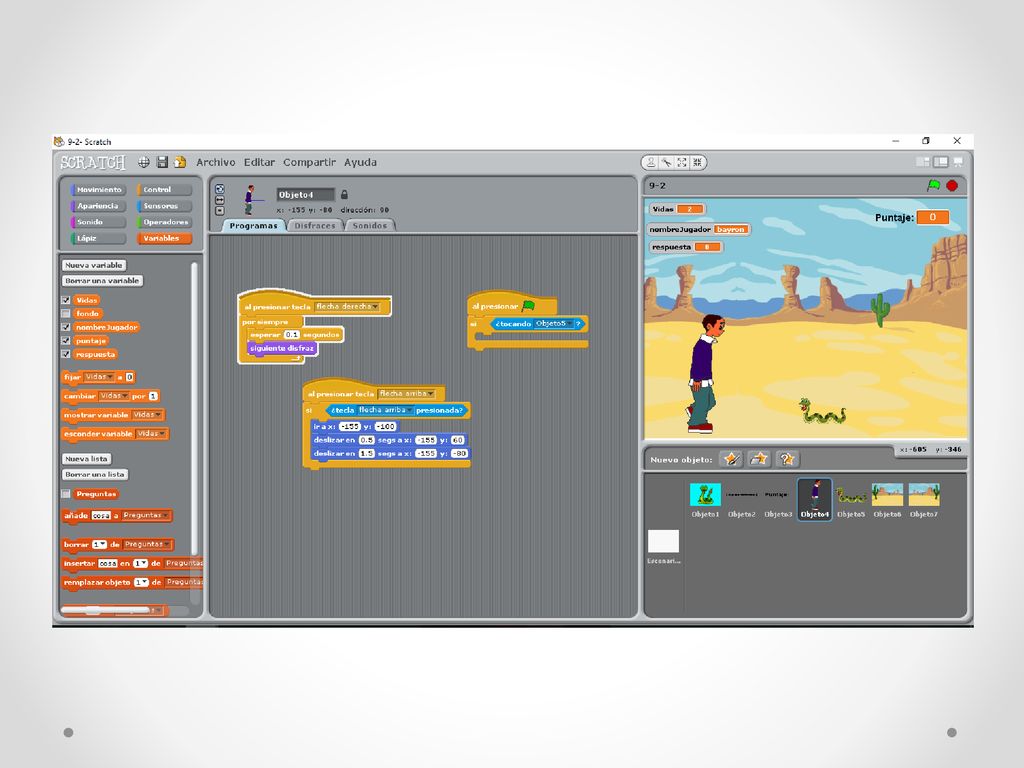Click the share project icon in toolbar
1024x768 pixels.
(180, 162)
